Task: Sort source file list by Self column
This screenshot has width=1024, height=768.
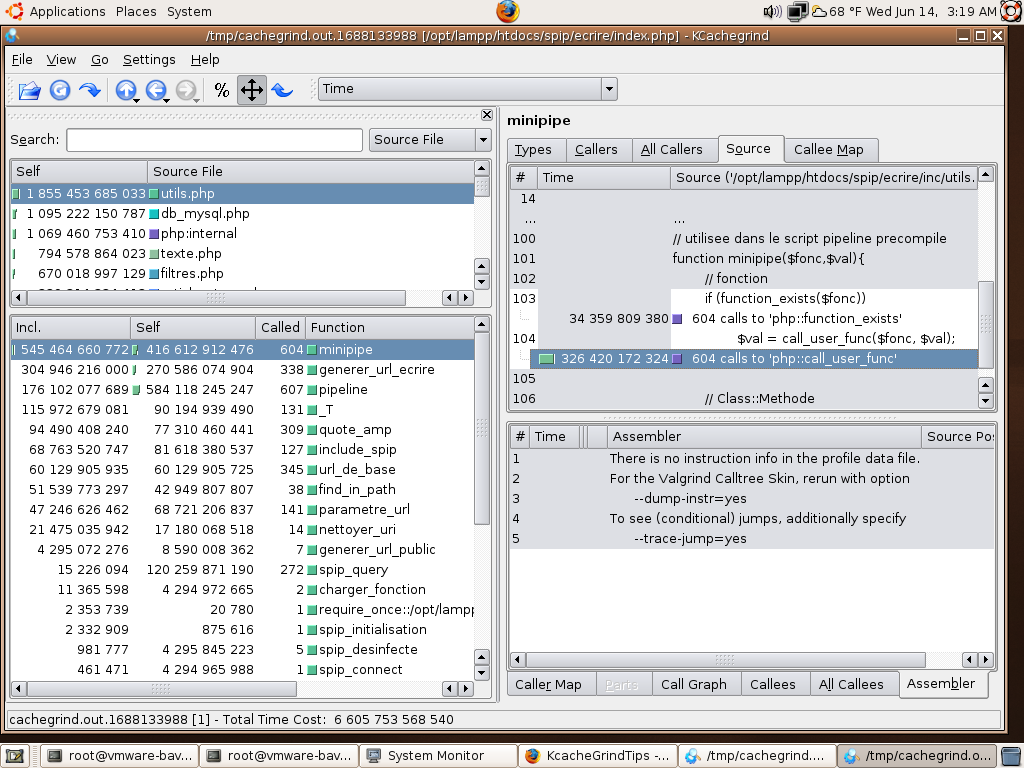Action: [79, 172]
